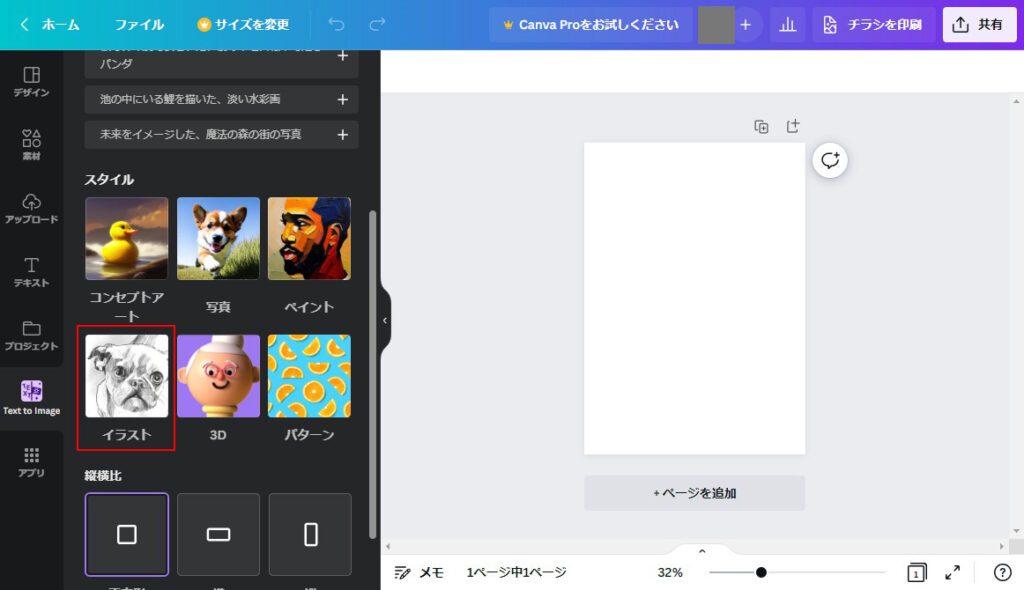Click the canvas scroll-down arrow
This screenshot has height=590, width=1024.
tap(1016, 531)
